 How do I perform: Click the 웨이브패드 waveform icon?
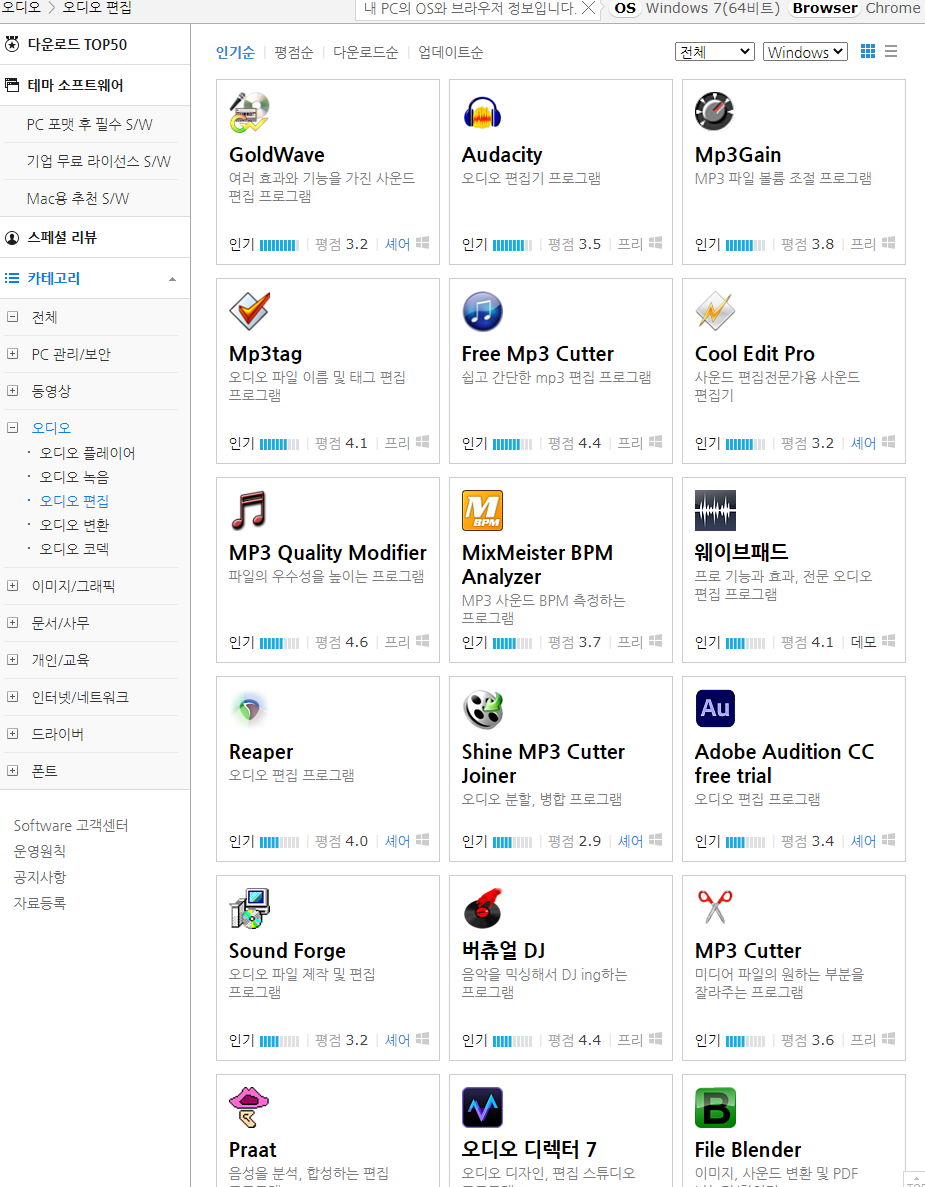(x=715, y=510)
